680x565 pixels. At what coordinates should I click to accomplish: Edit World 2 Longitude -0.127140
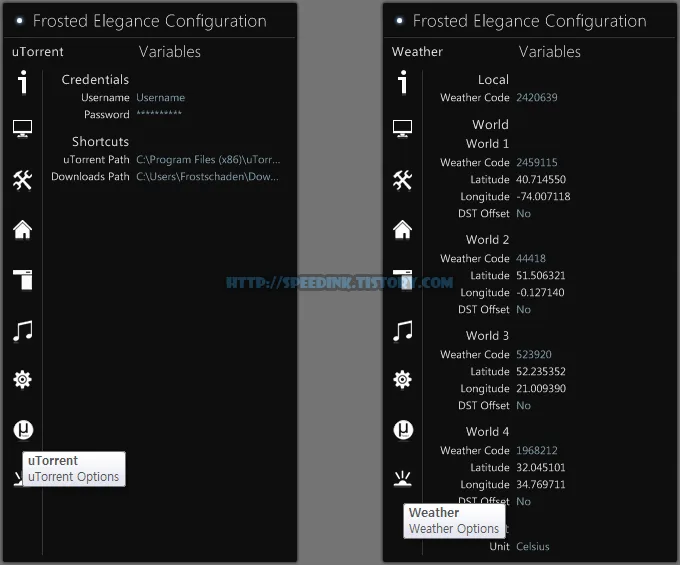[540, 292]
